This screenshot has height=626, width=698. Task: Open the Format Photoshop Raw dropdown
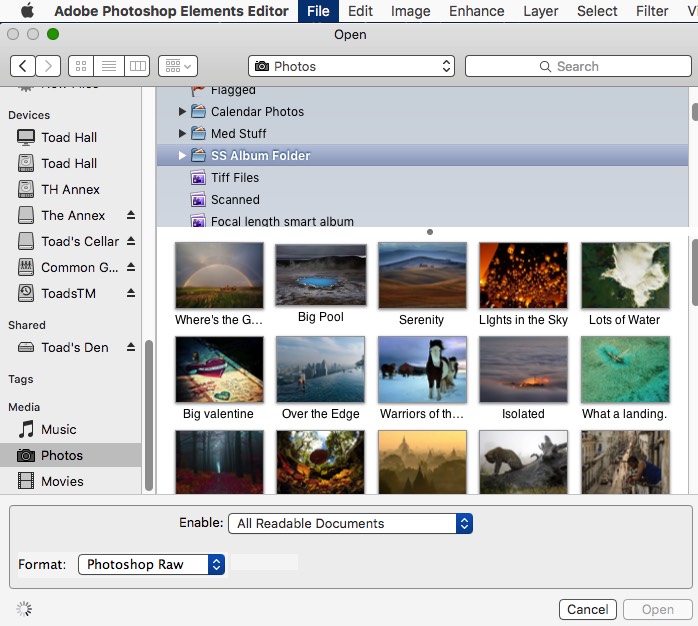pyautogui.click(x=152, y=564)
